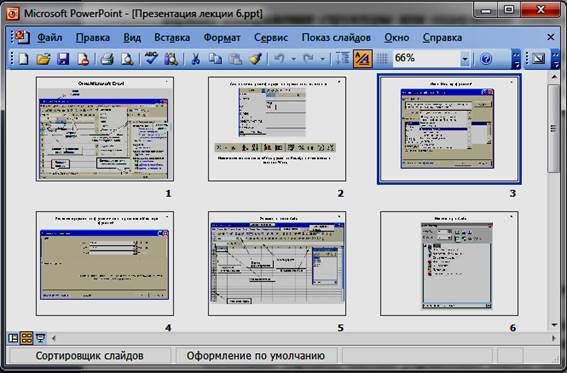
Task: Select slide 1 thumbnail
Action: [105, 129]
